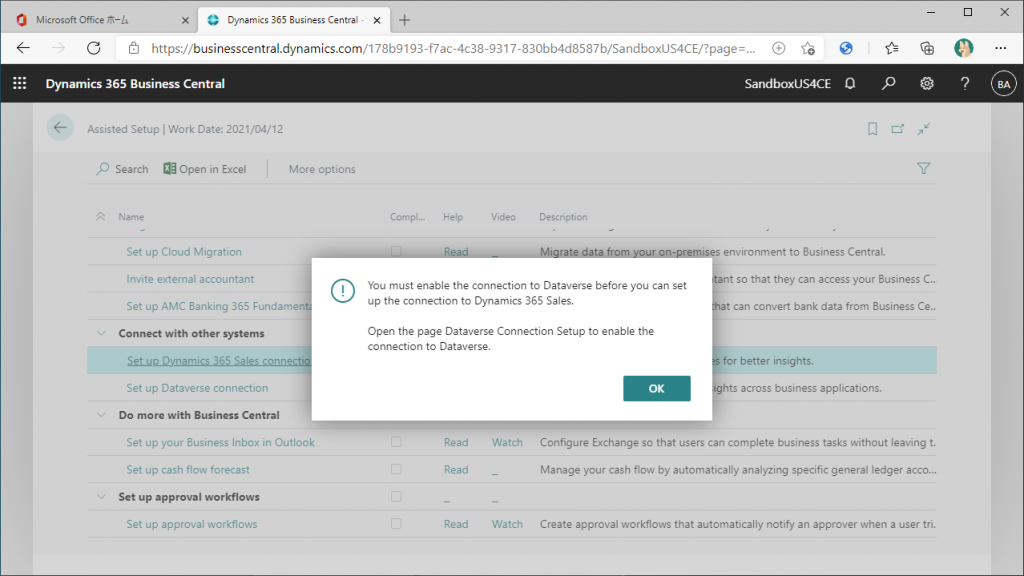1024x576 pixels.
Task: Open the Tell Me search magnifier in header
Action: (x=888, y=84)
